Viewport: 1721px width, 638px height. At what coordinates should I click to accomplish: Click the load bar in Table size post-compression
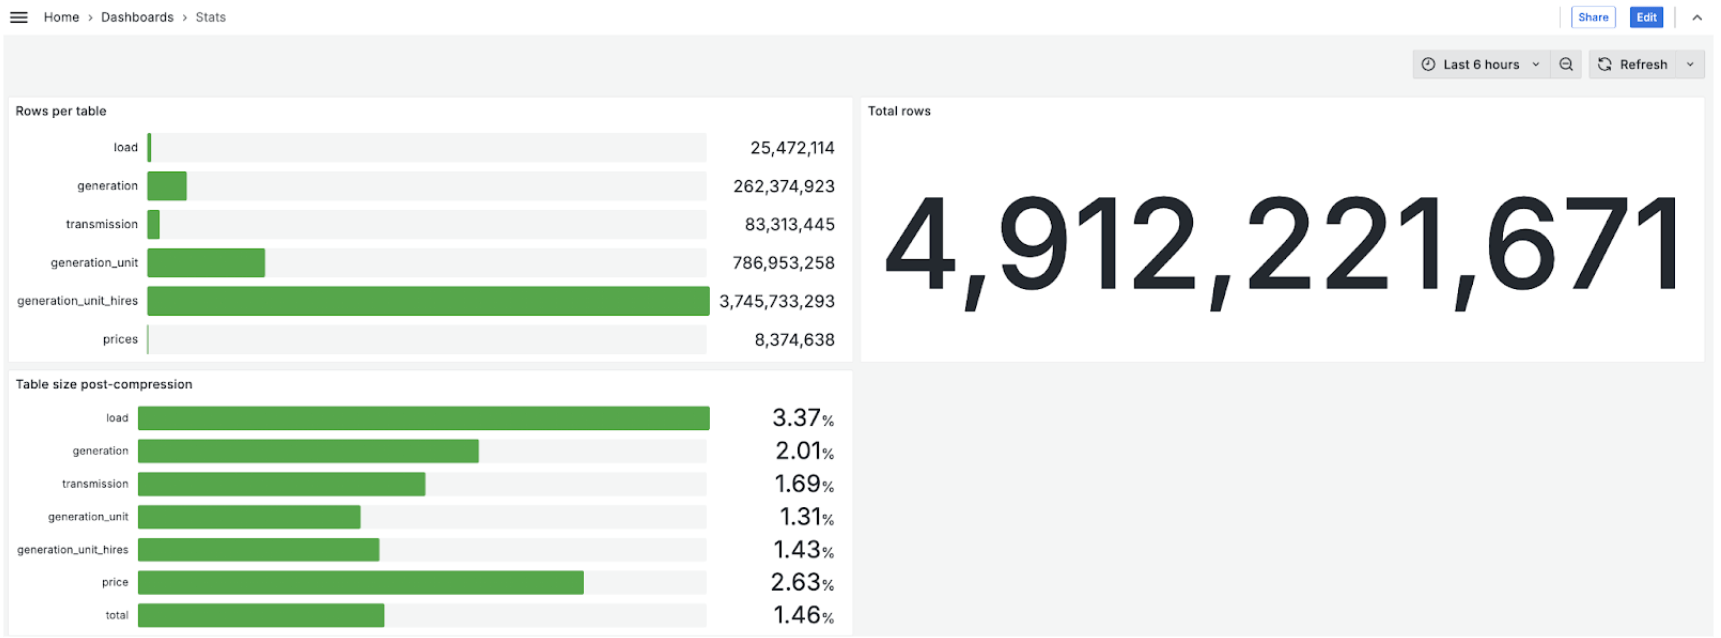423,418
